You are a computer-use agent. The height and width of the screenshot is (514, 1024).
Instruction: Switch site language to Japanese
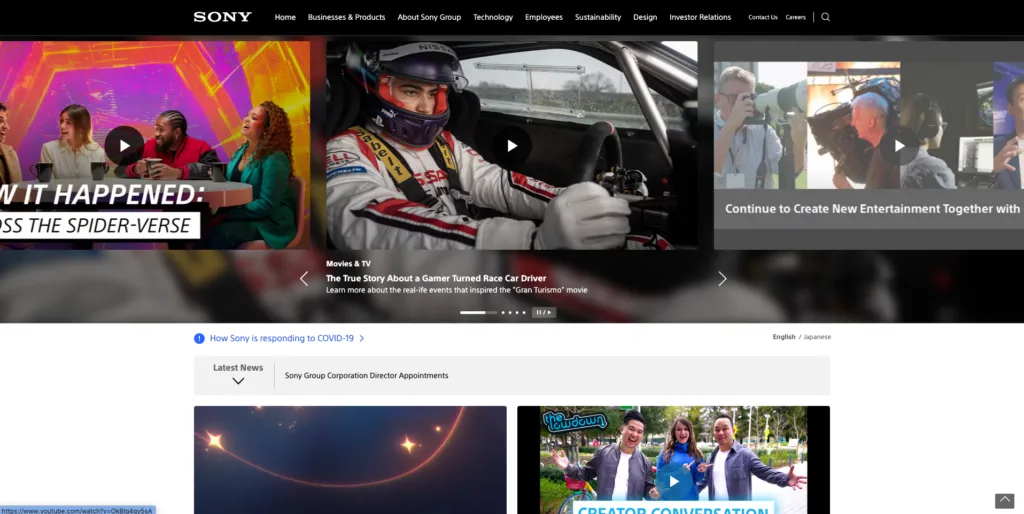point(817,337)
